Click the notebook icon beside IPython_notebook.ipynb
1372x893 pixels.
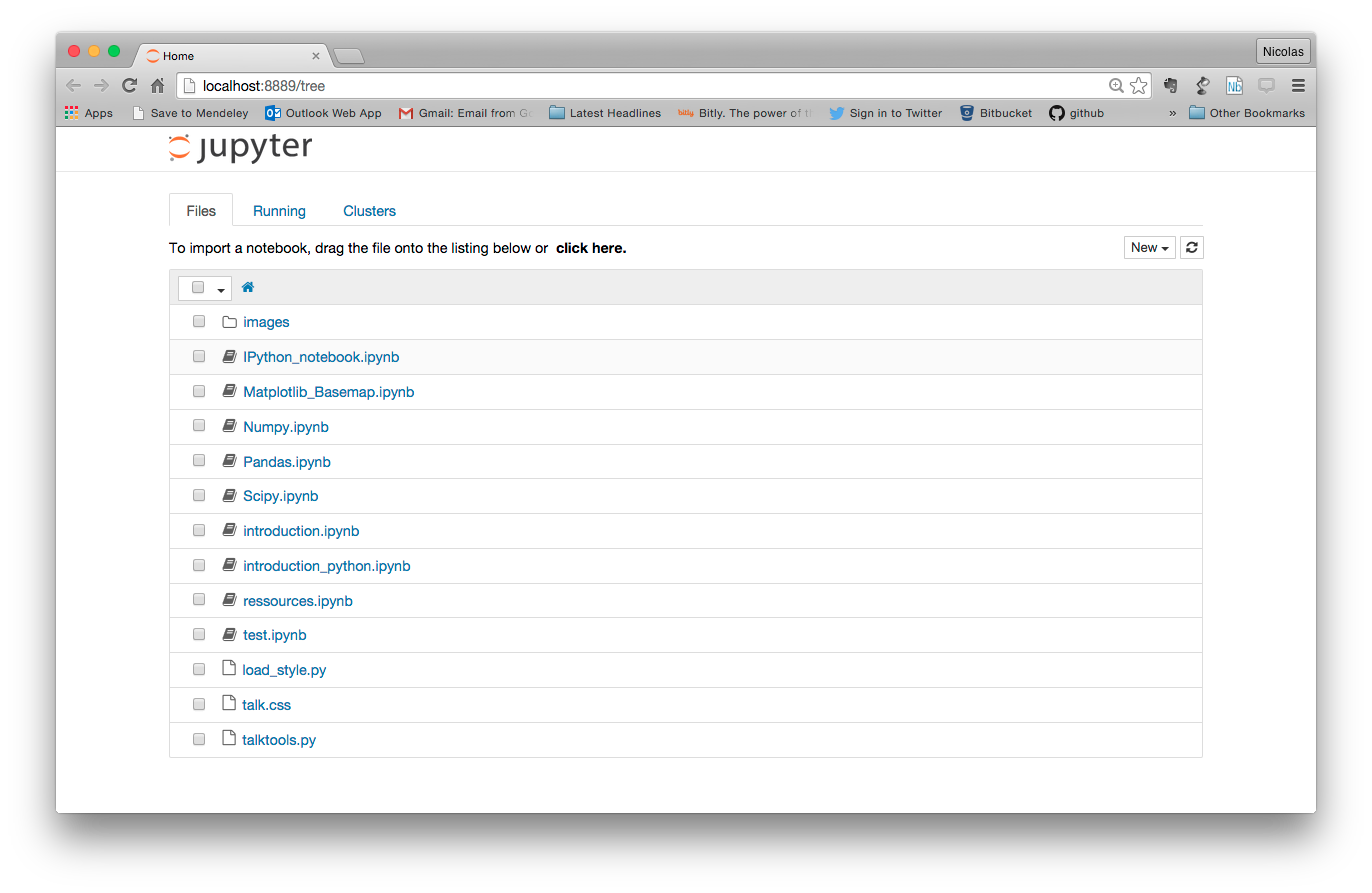coord(229,356)
